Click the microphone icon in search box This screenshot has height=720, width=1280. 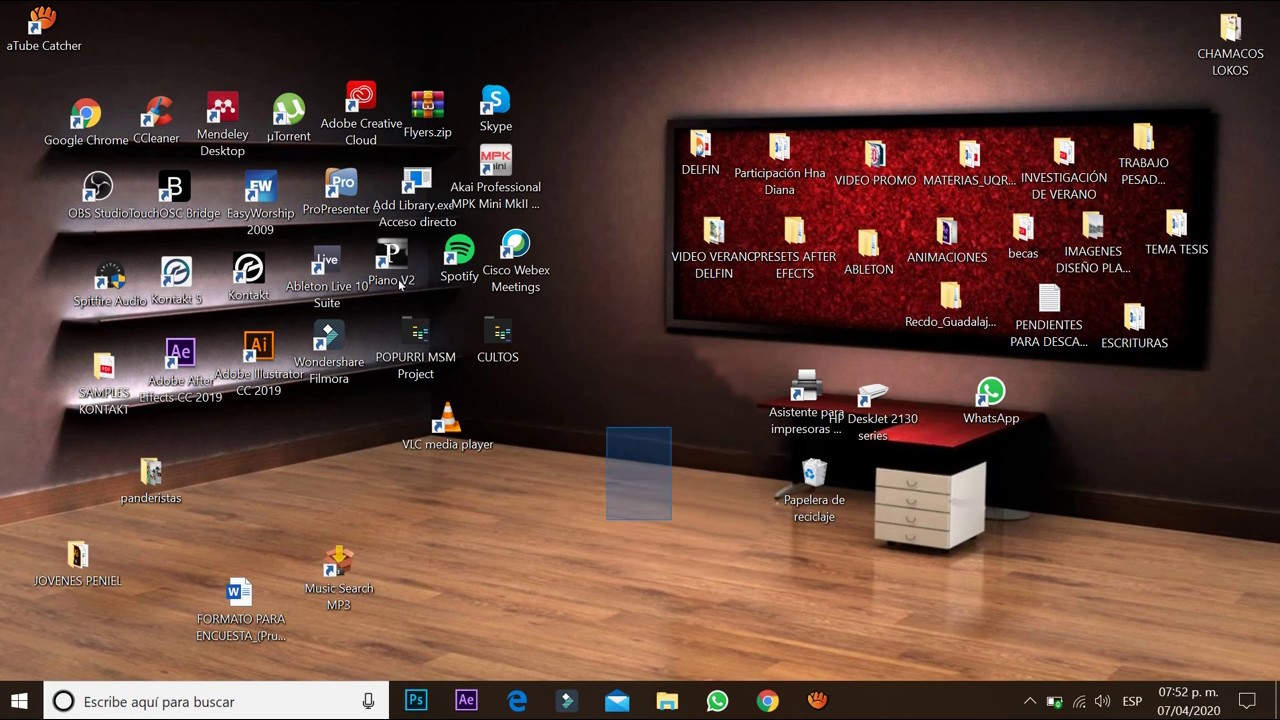point(368,701)
